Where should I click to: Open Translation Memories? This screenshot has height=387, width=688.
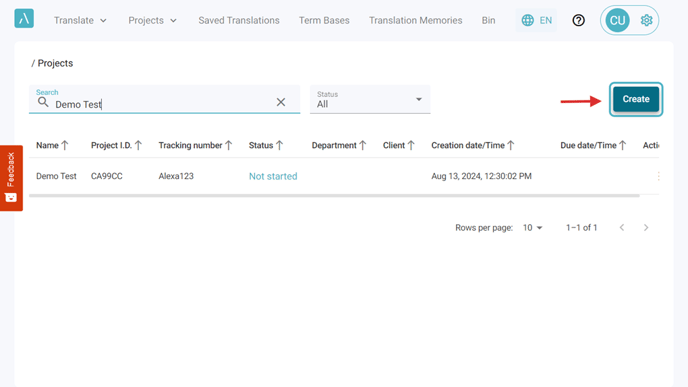pos(416,20)
